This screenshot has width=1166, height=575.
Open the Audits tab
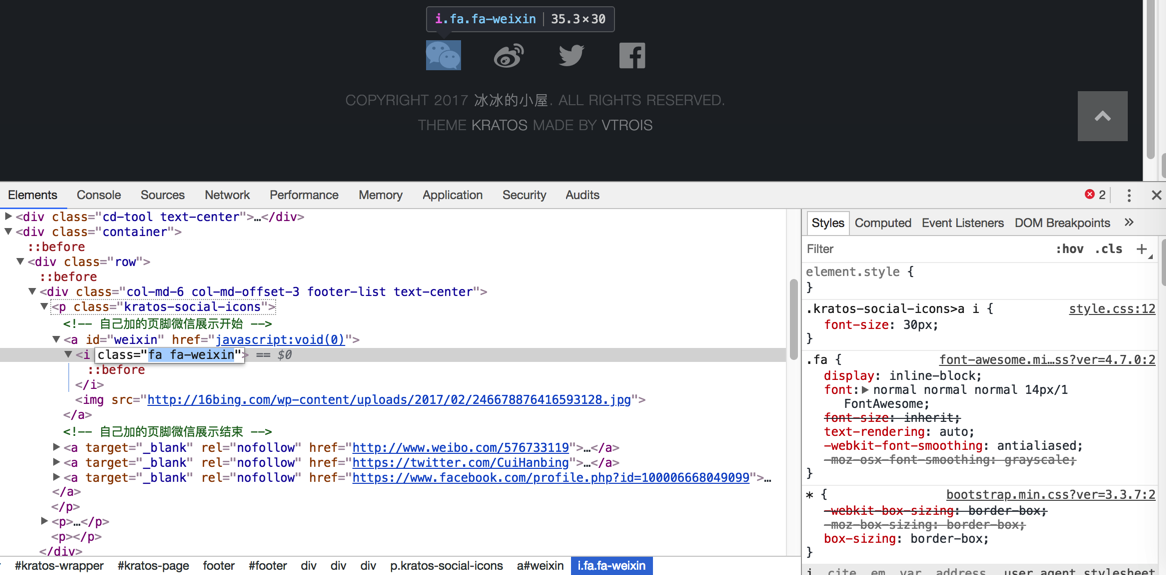[x=582, y=195]
